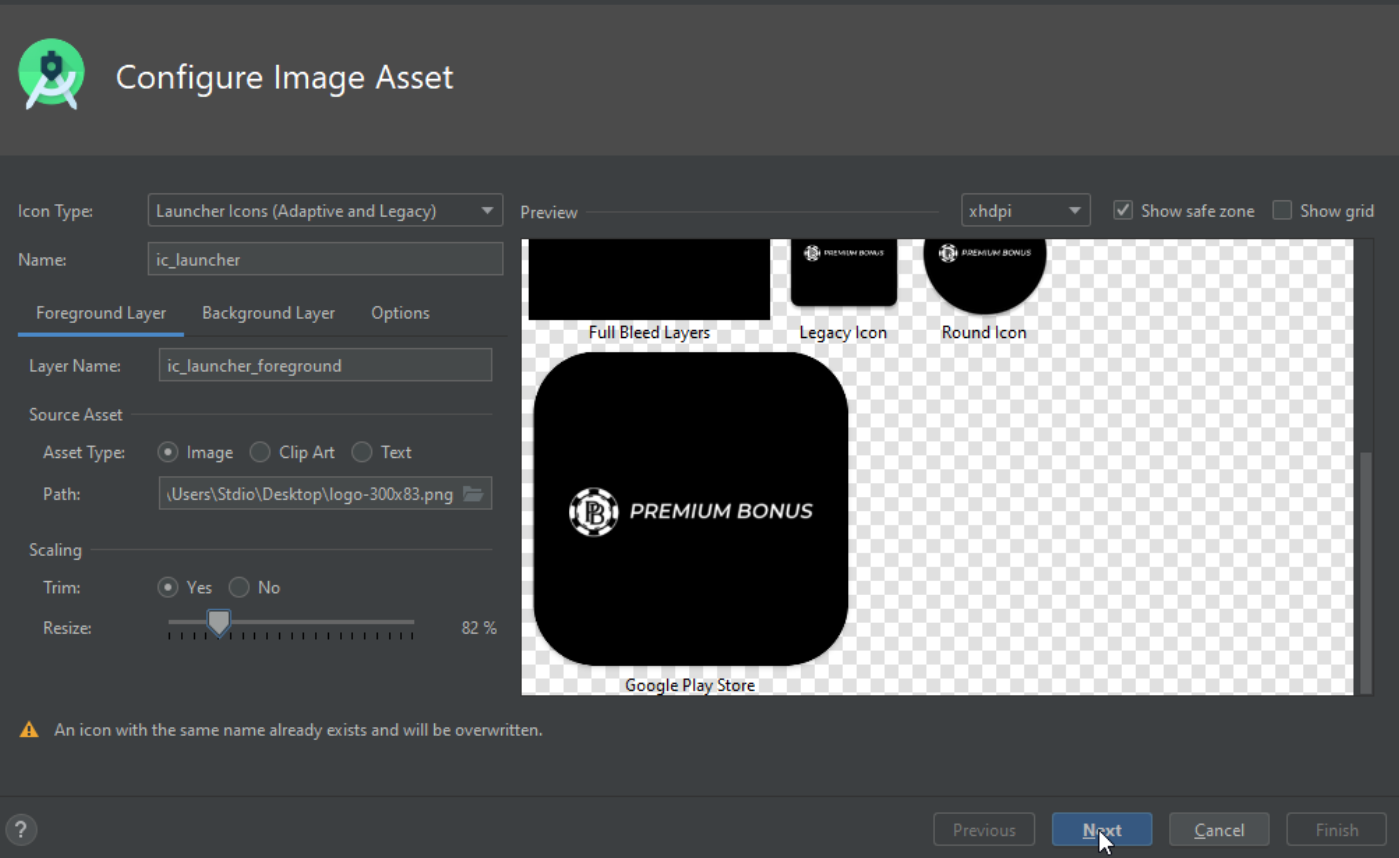Set Trim to Yes
This screenshot has height=858, width=1399.
[168, 587]
